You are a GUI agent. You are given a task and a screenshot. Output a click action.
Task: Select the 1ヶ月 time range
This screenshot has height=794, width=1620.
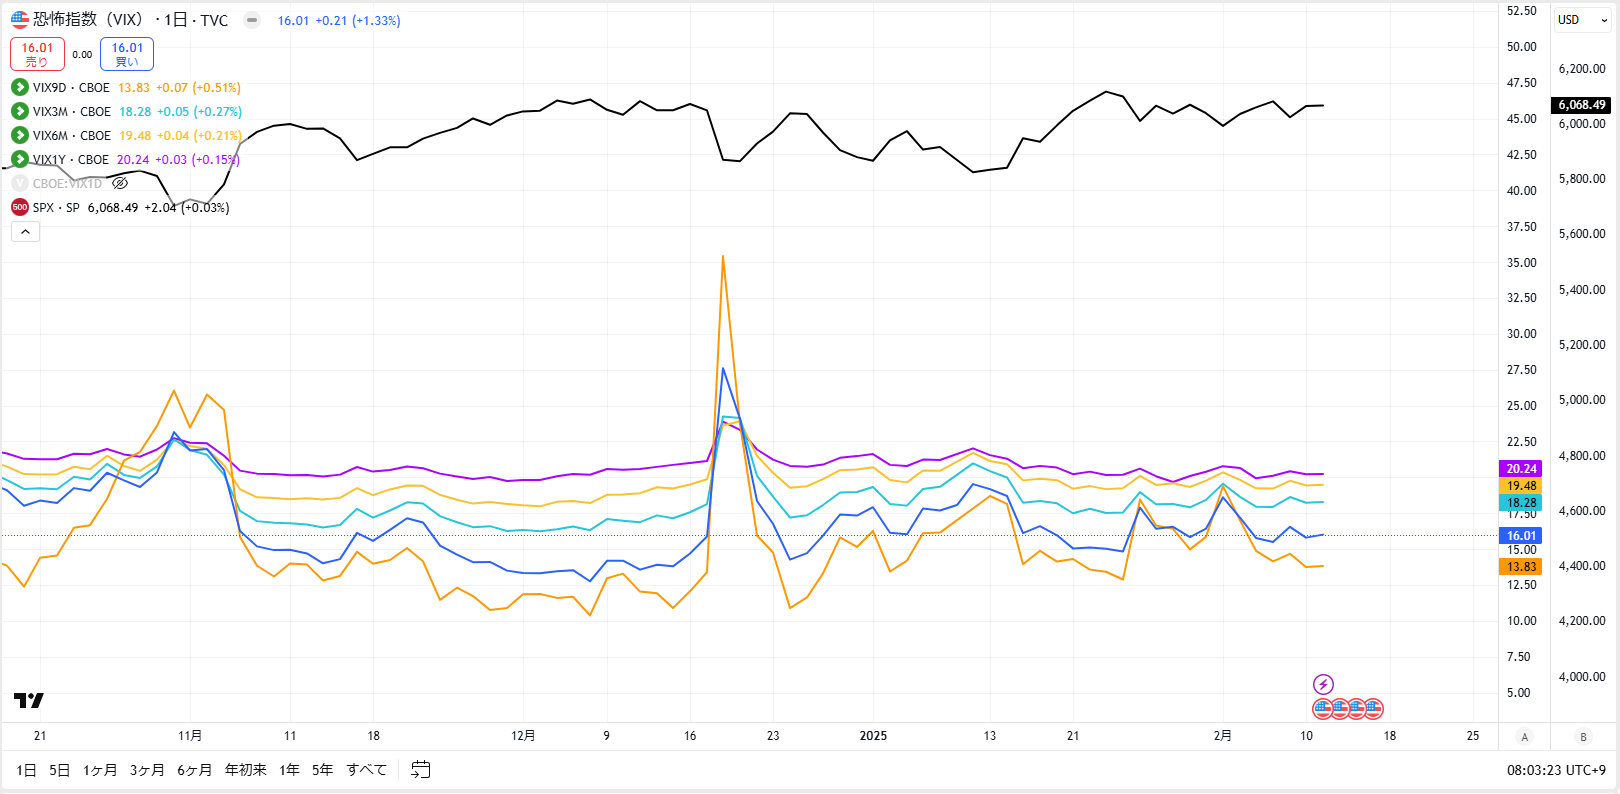[x=100, y=770]
